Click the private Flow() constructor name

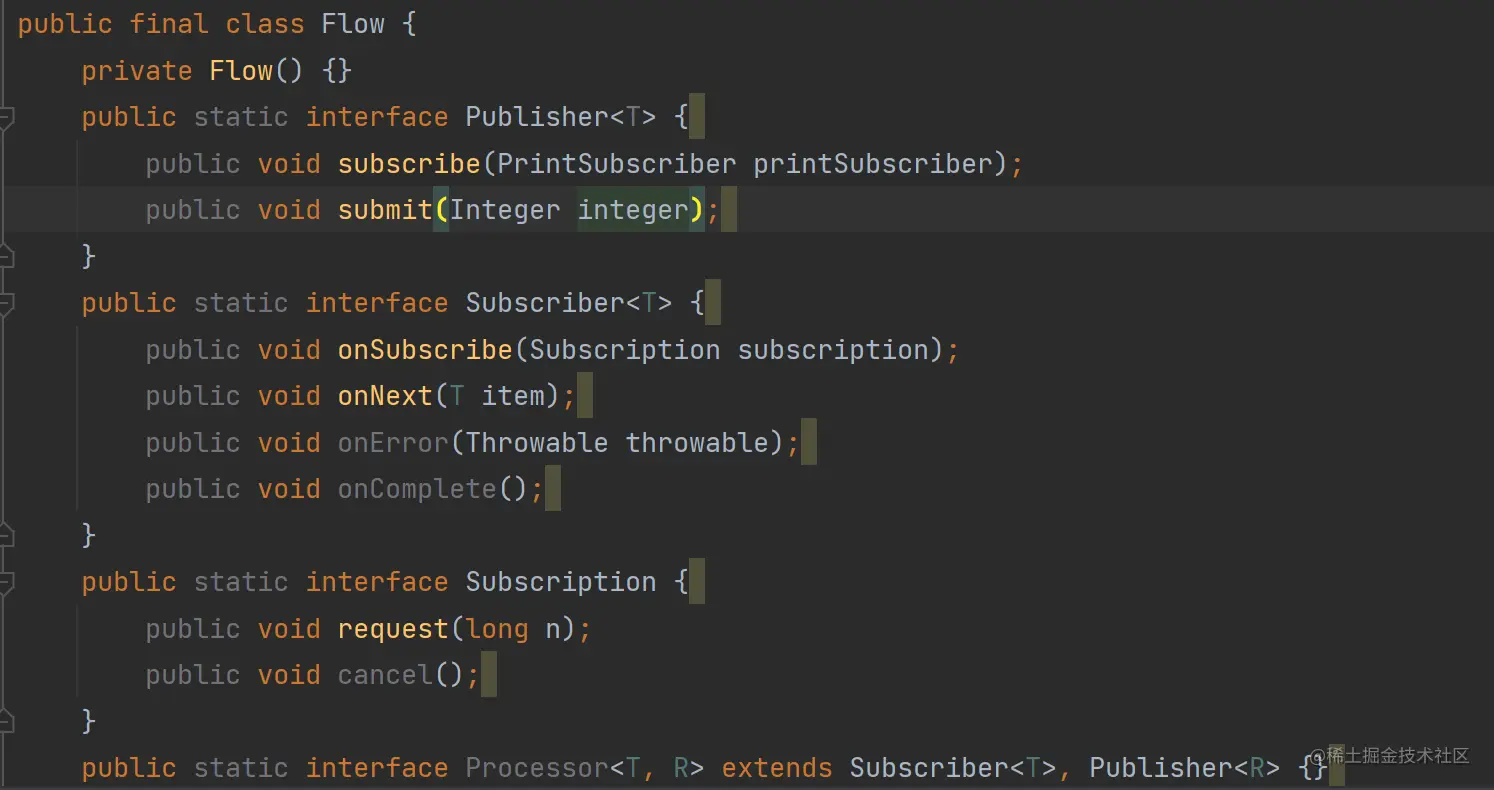pos(241,71)
